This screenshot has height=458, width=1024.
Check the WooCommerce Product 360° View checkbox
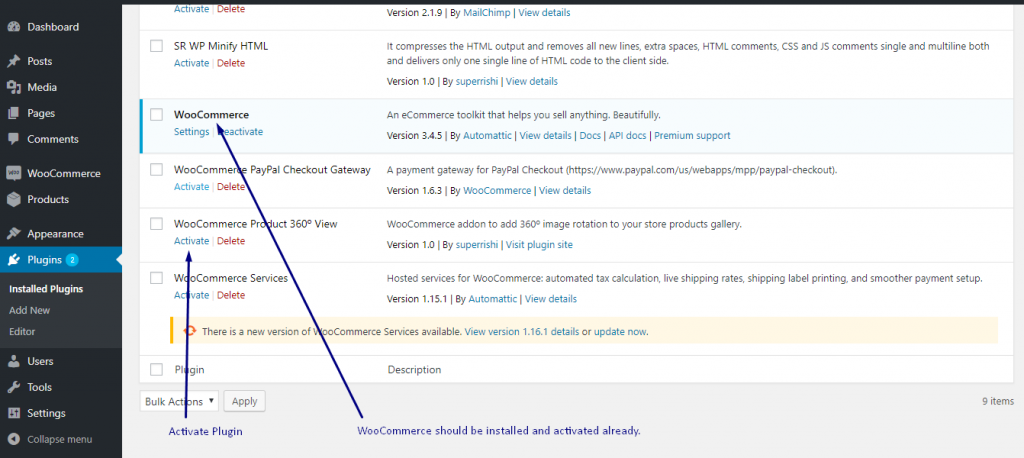click(157, 224)
